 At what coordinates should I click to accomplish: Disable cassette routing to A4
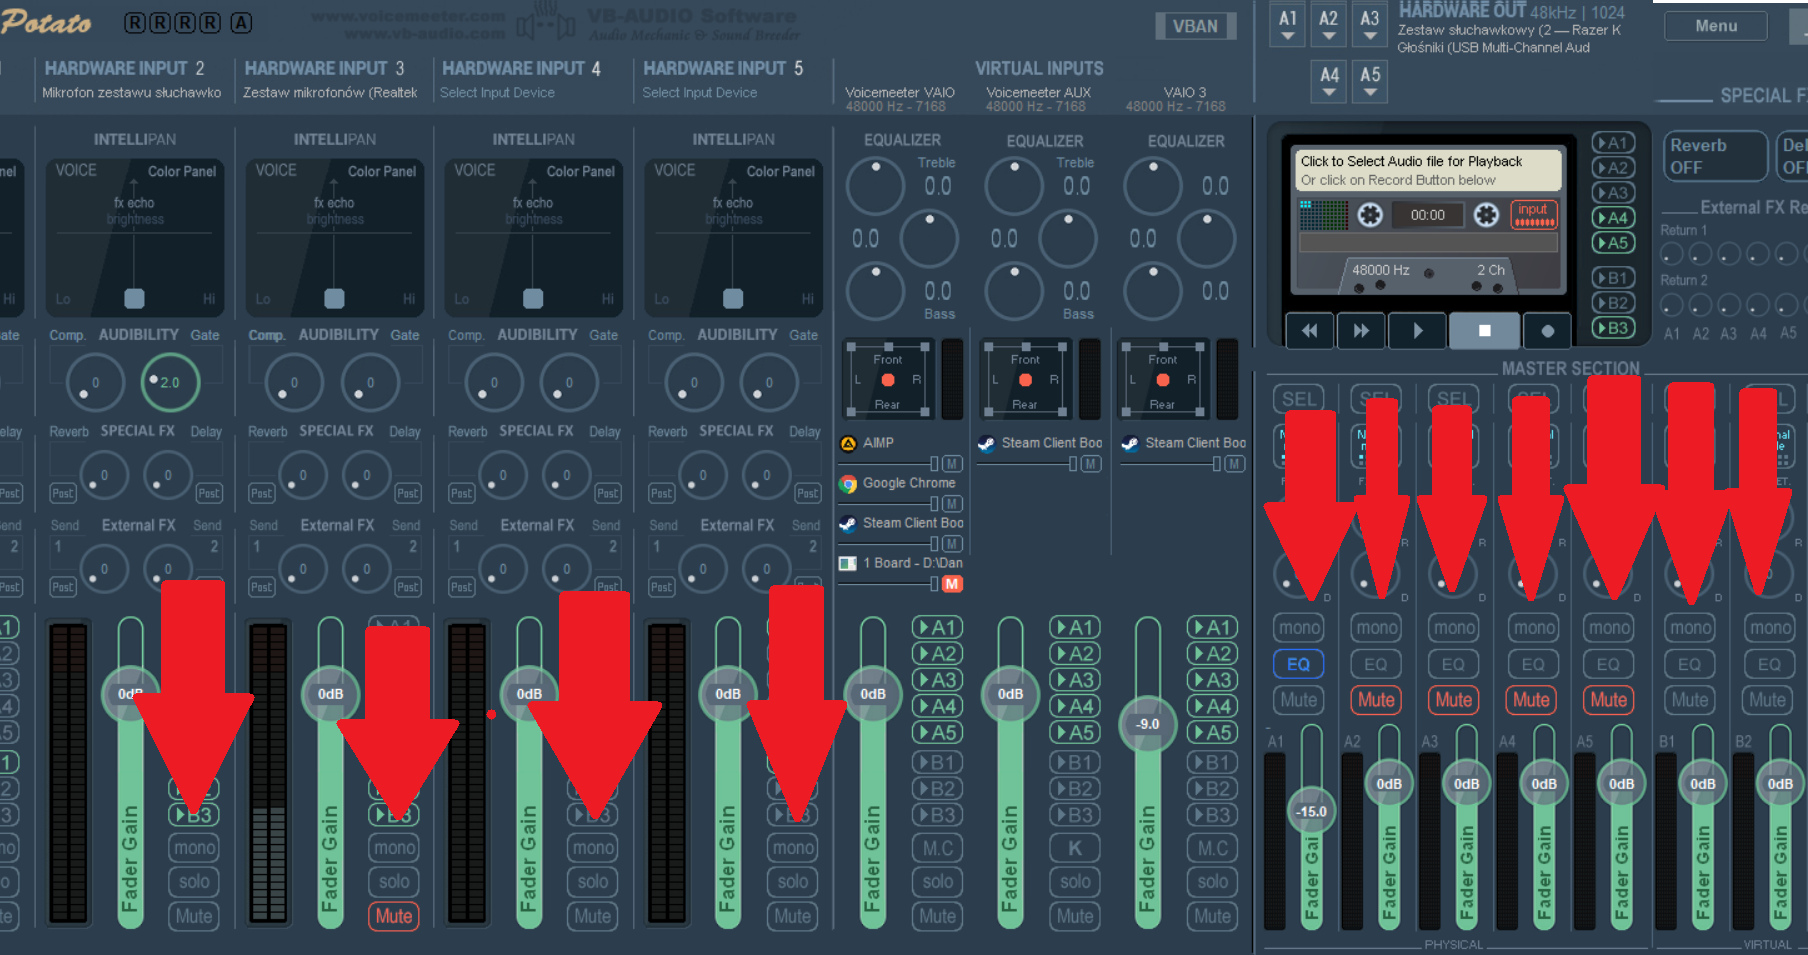[x=1612, y=218]
